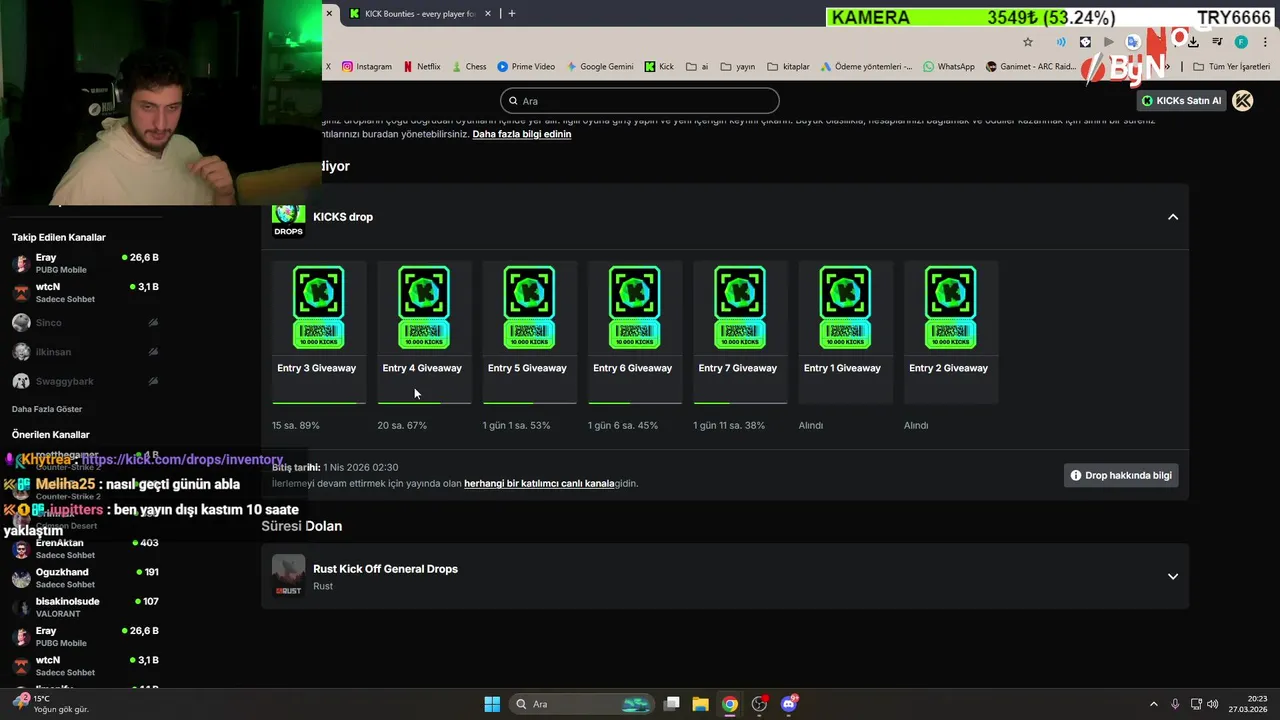
Task: Click Daha Fazla Göster in followed channels
Action: click(x=47, y=409)
